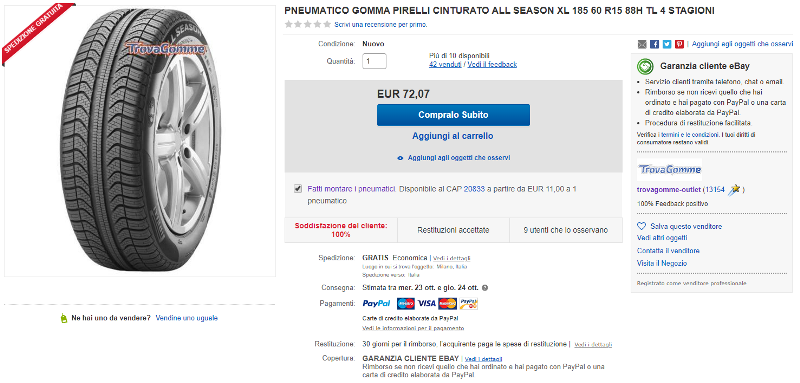Expand shipping Vedi i dettagli link

452,259
